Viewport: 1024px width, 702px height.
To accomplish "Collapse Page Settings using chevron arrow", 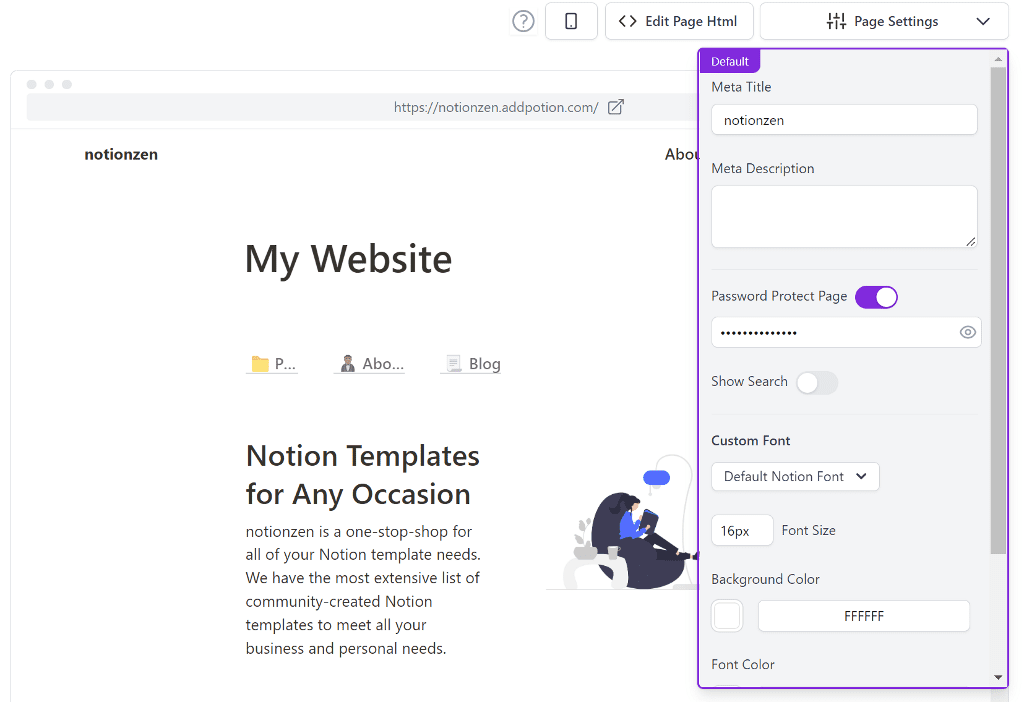I will [x=983, y=21].
